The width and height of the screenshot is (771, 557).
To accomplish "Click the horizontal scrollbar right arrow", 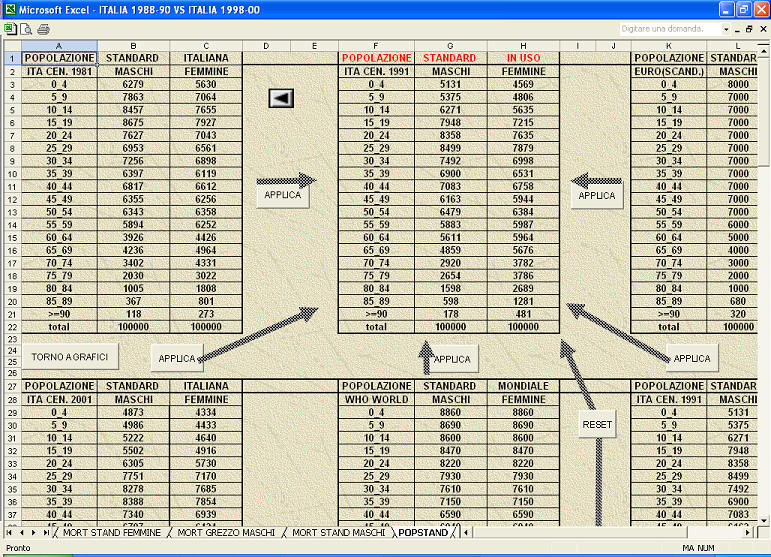I will [x=748, y=532].
